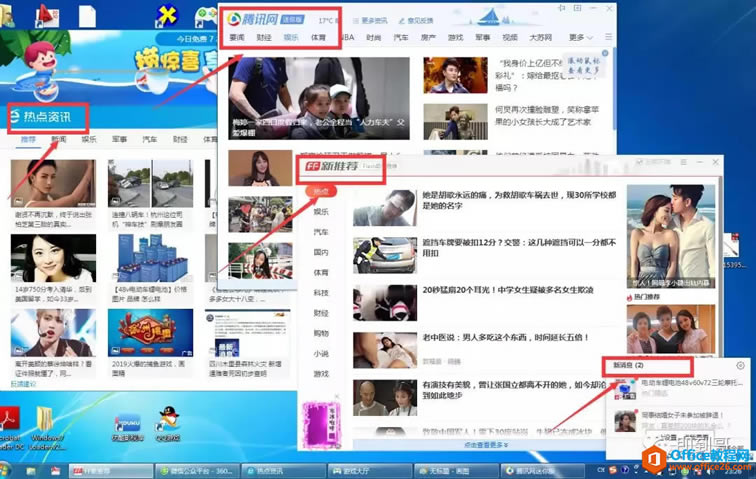Select 科技 in the 新推荐 sidebar

click(x=321, y=293)
